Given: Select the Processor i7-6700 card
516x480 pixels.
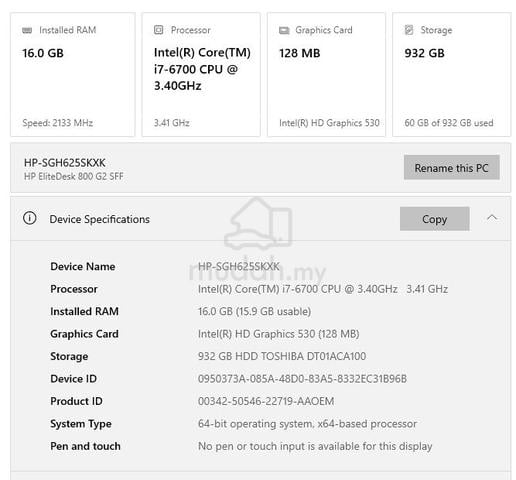Looking at the screenshot, I should point(201,75).
